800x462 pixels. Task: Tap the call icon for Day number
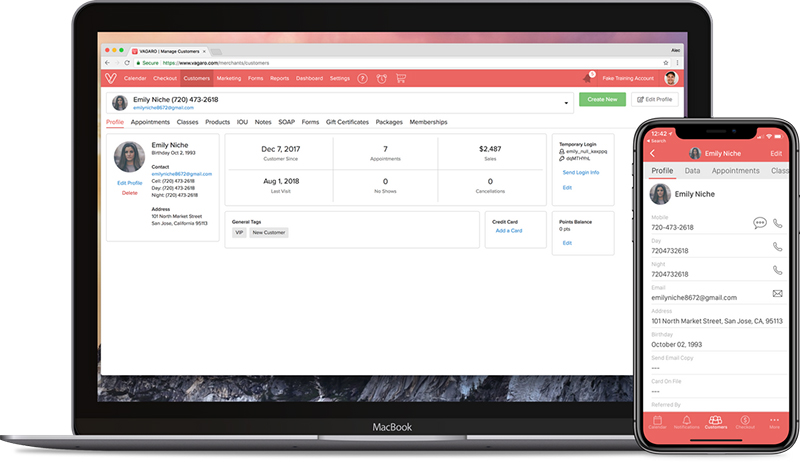[x=778, y=247]
